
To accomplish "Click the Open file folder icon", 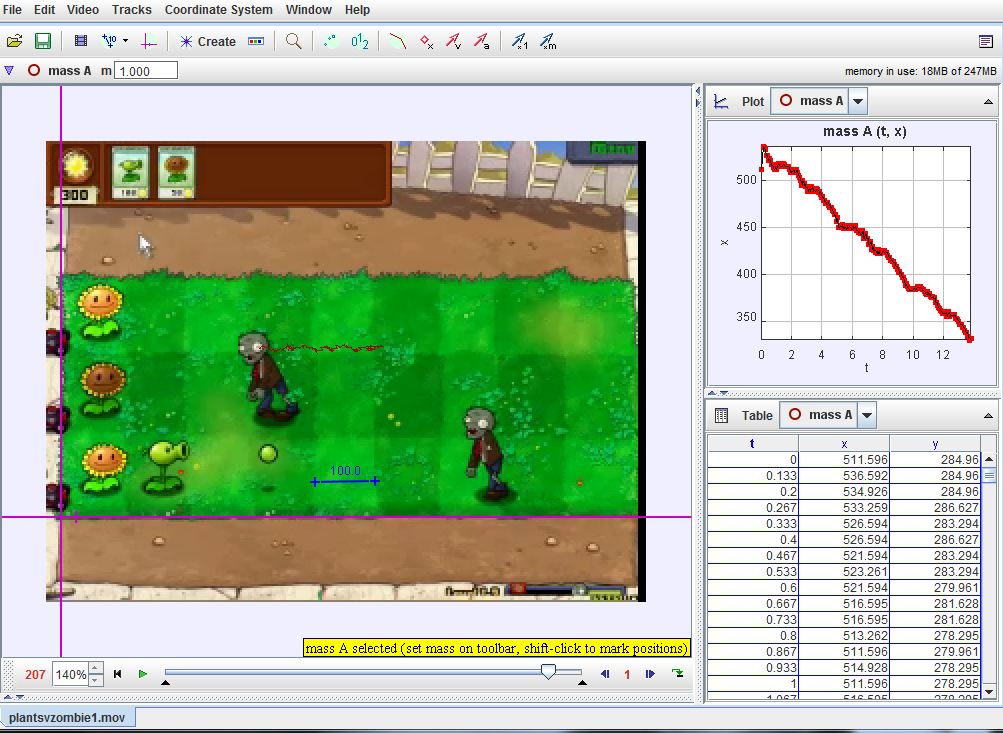I will [x=15, y=42].
